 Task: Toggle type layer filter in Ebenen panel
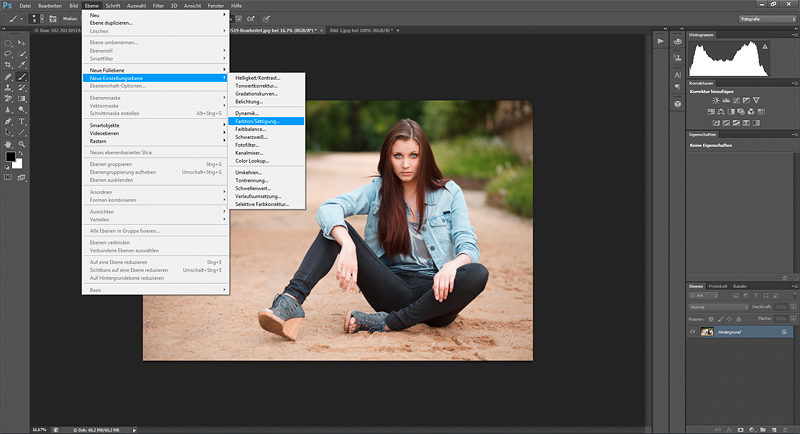[x=756, y=296]
